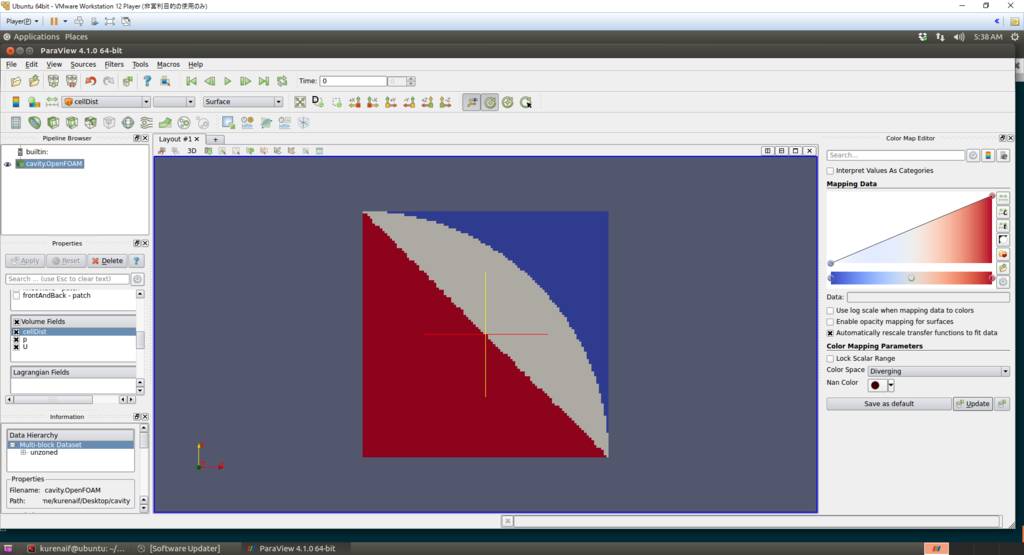The height and width of the screenshot is (555, 1024).
Task: Set view direction to -Z
Action: (x=445, y=102)
